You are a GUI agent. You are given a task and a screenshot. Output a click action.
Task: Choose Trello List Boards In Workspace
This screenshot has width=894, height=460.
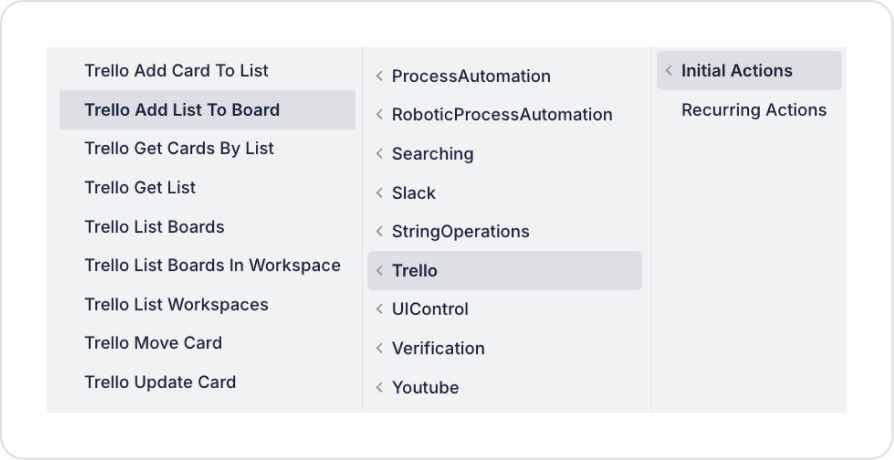[212, 266]
